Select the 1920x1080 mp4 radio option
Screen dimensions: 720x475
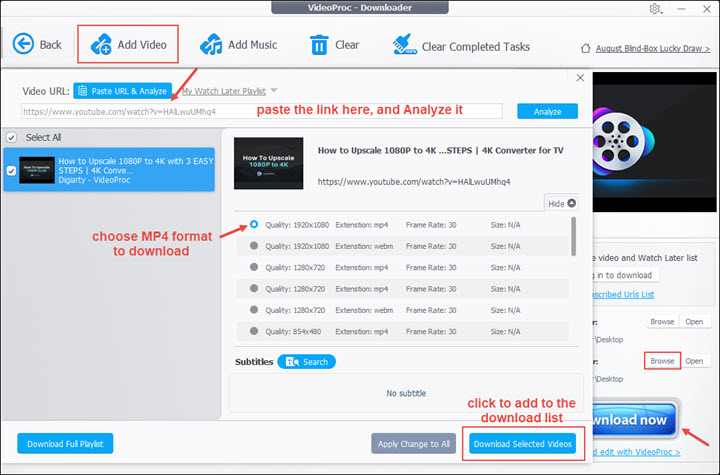point(254,224)
